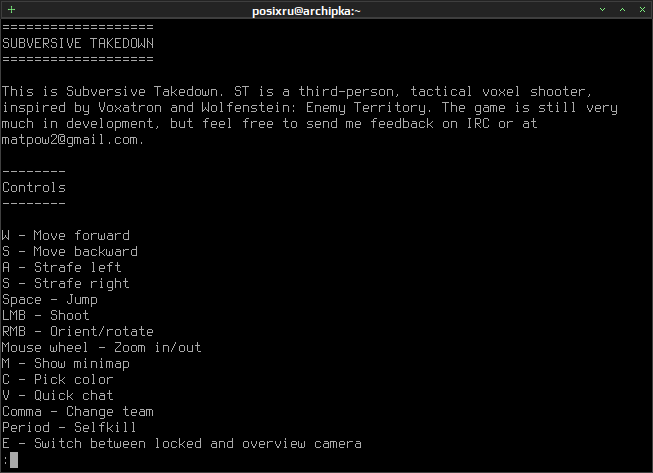653x473 pixels.
Task: Click the posixru@archipka:~ window title
Action: tap(306, 11)
